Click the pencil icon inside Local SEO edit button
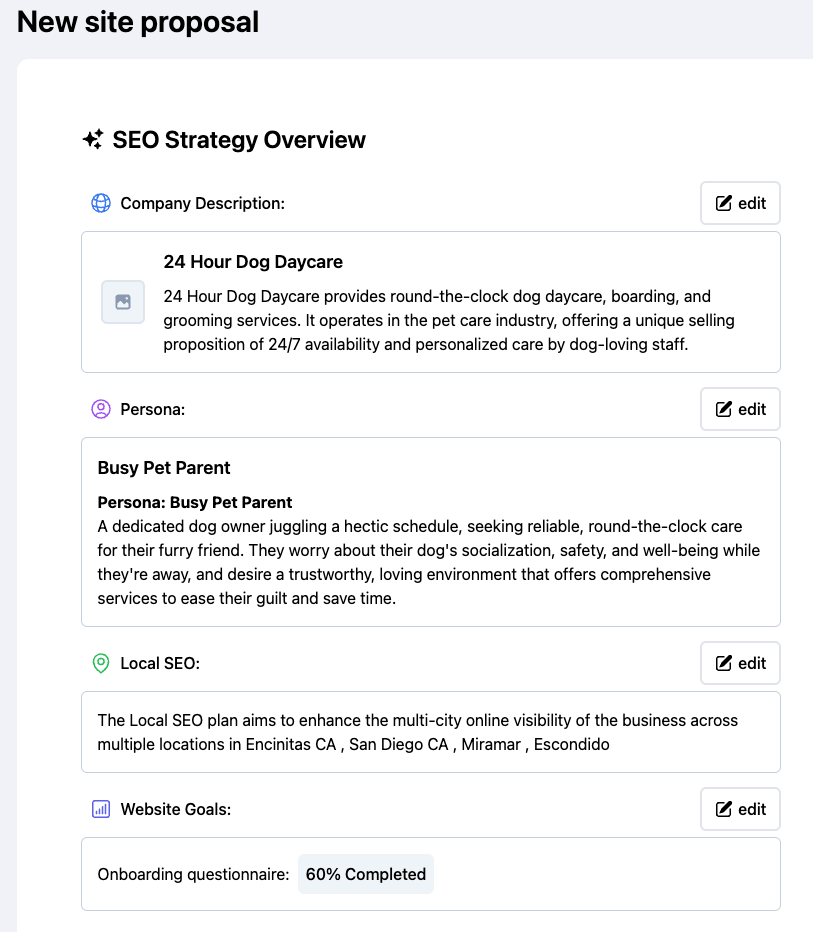 724,663
